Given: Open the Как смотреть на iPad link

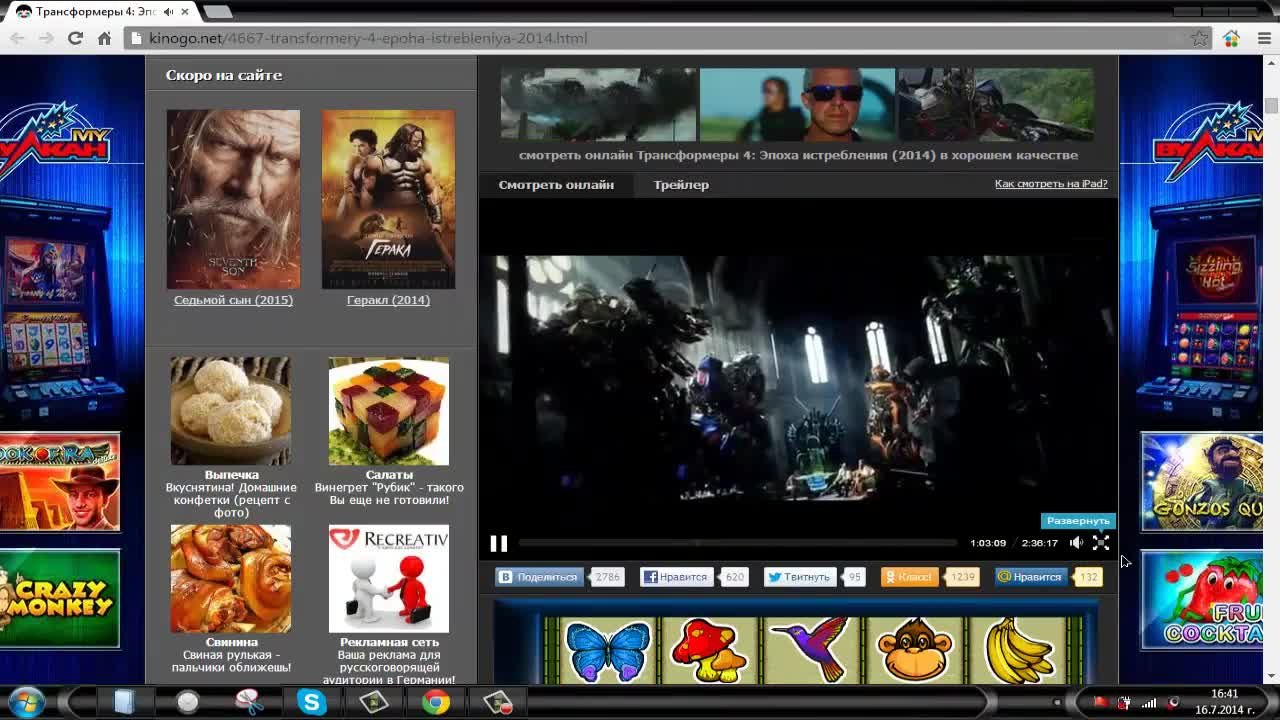Looking at the screenshot, I should pyautogui.click(x=1050, y=184).
